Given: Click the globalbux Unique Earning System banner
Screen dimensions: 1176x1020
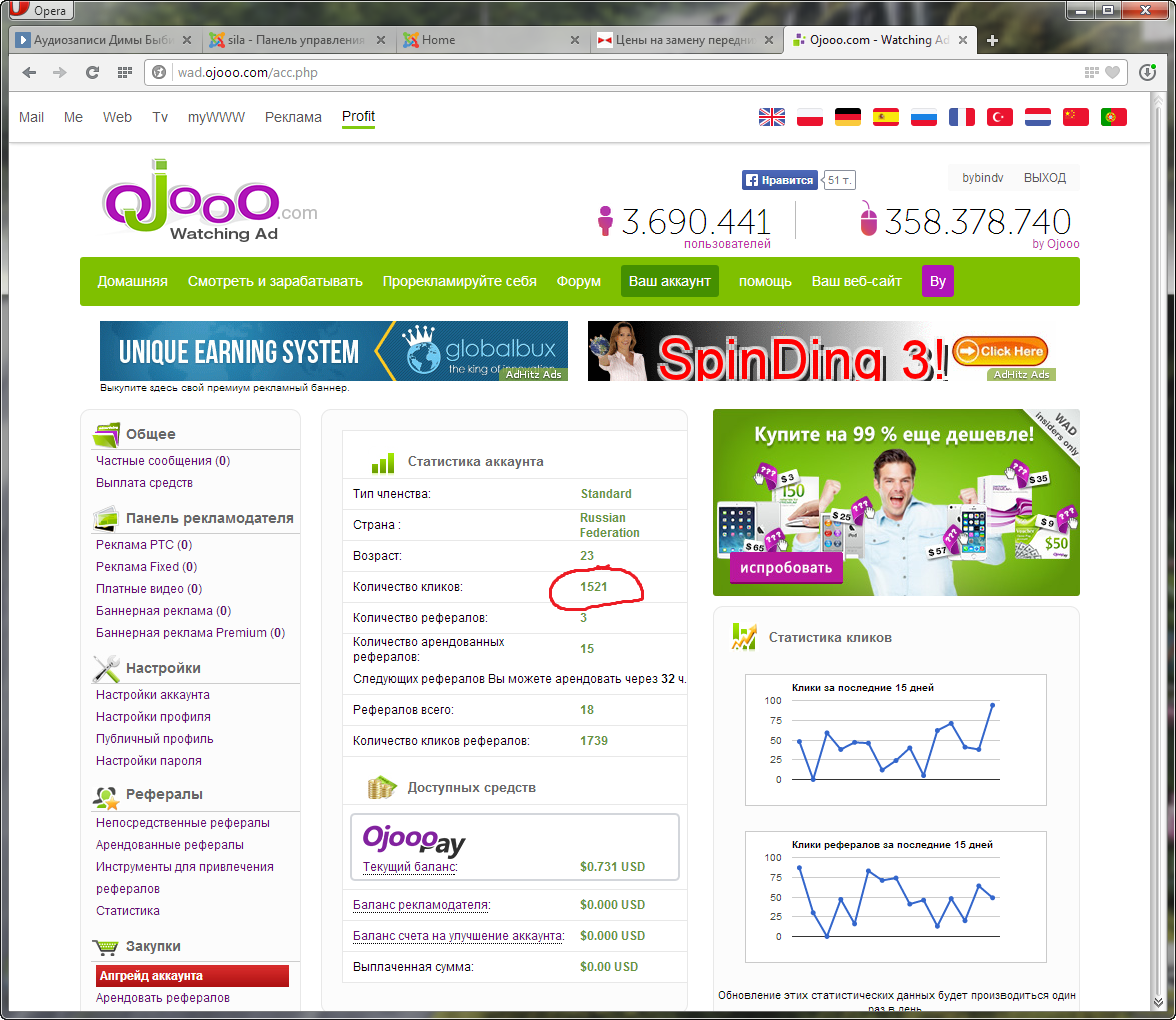Looking at the screenshot, I should point(334,351).
